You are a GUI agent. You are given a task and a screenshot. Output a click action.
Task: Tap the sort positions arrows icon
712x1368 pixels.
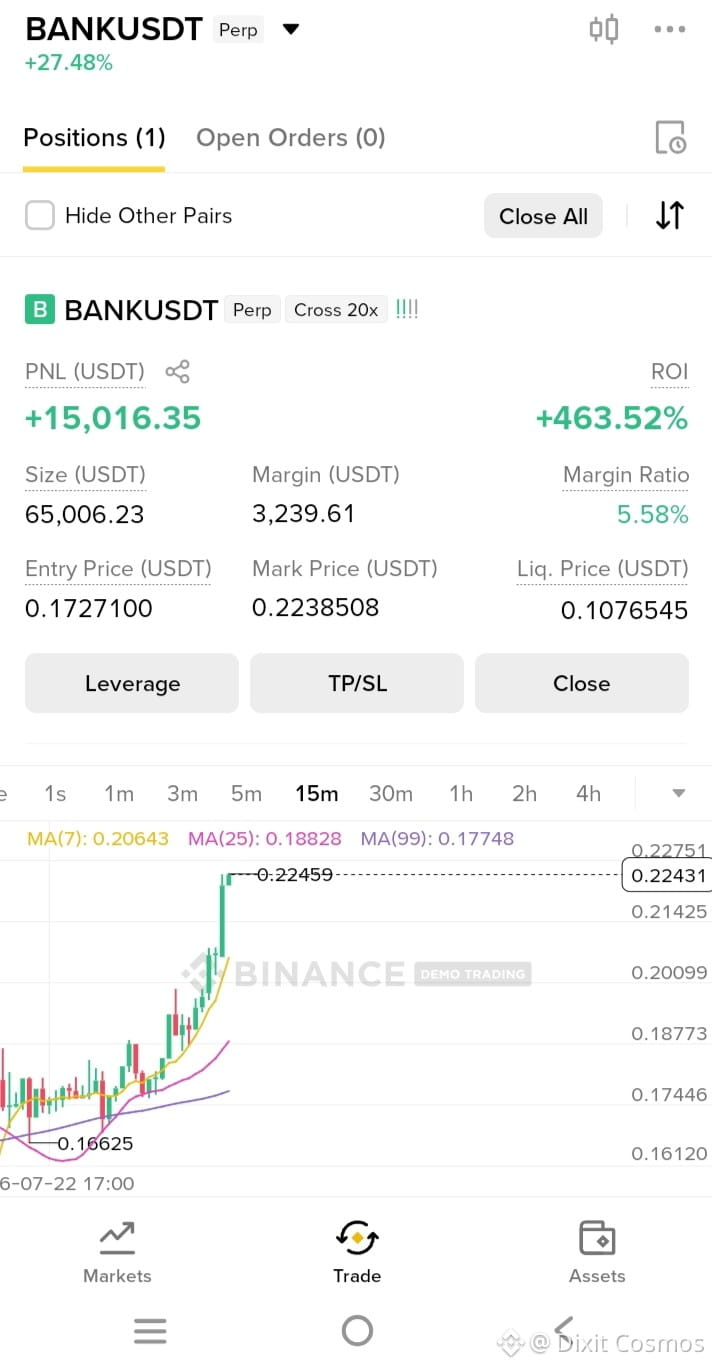click(x=669, y=215)
